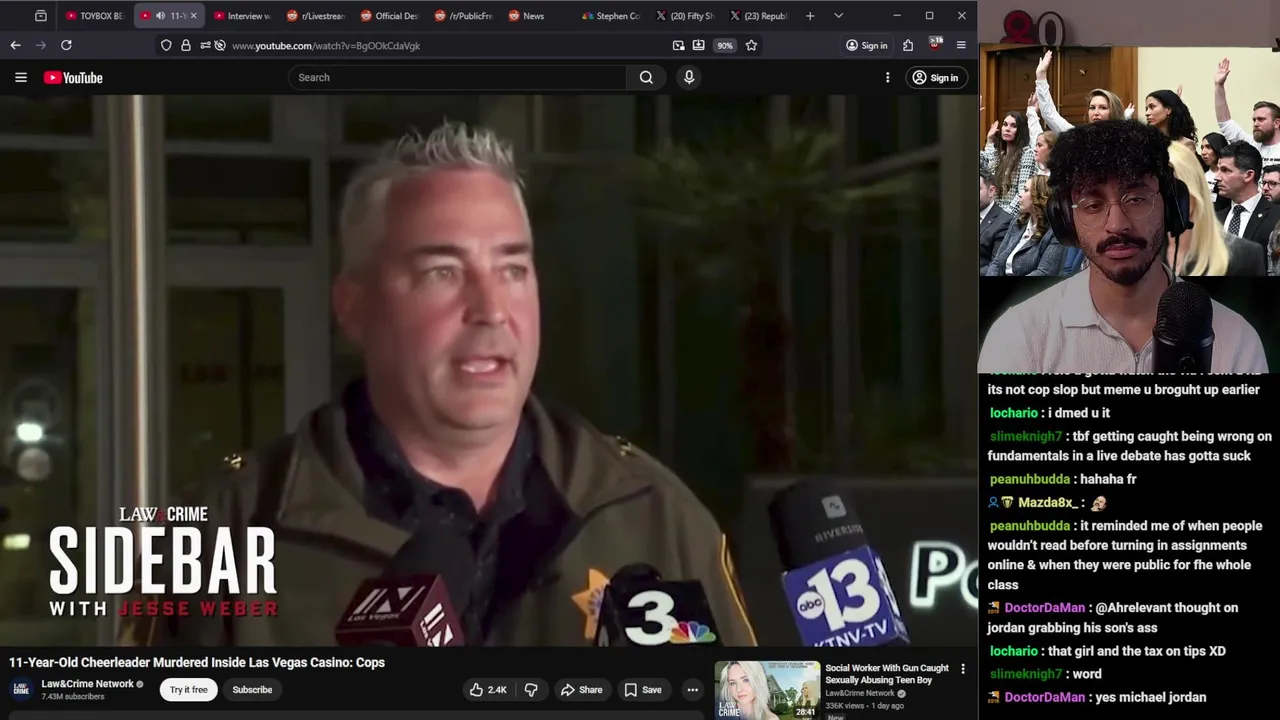Click the blocked autoplay icon in address bar
The width and height of the screenshot is (1280, 720).
pos(220,45)
